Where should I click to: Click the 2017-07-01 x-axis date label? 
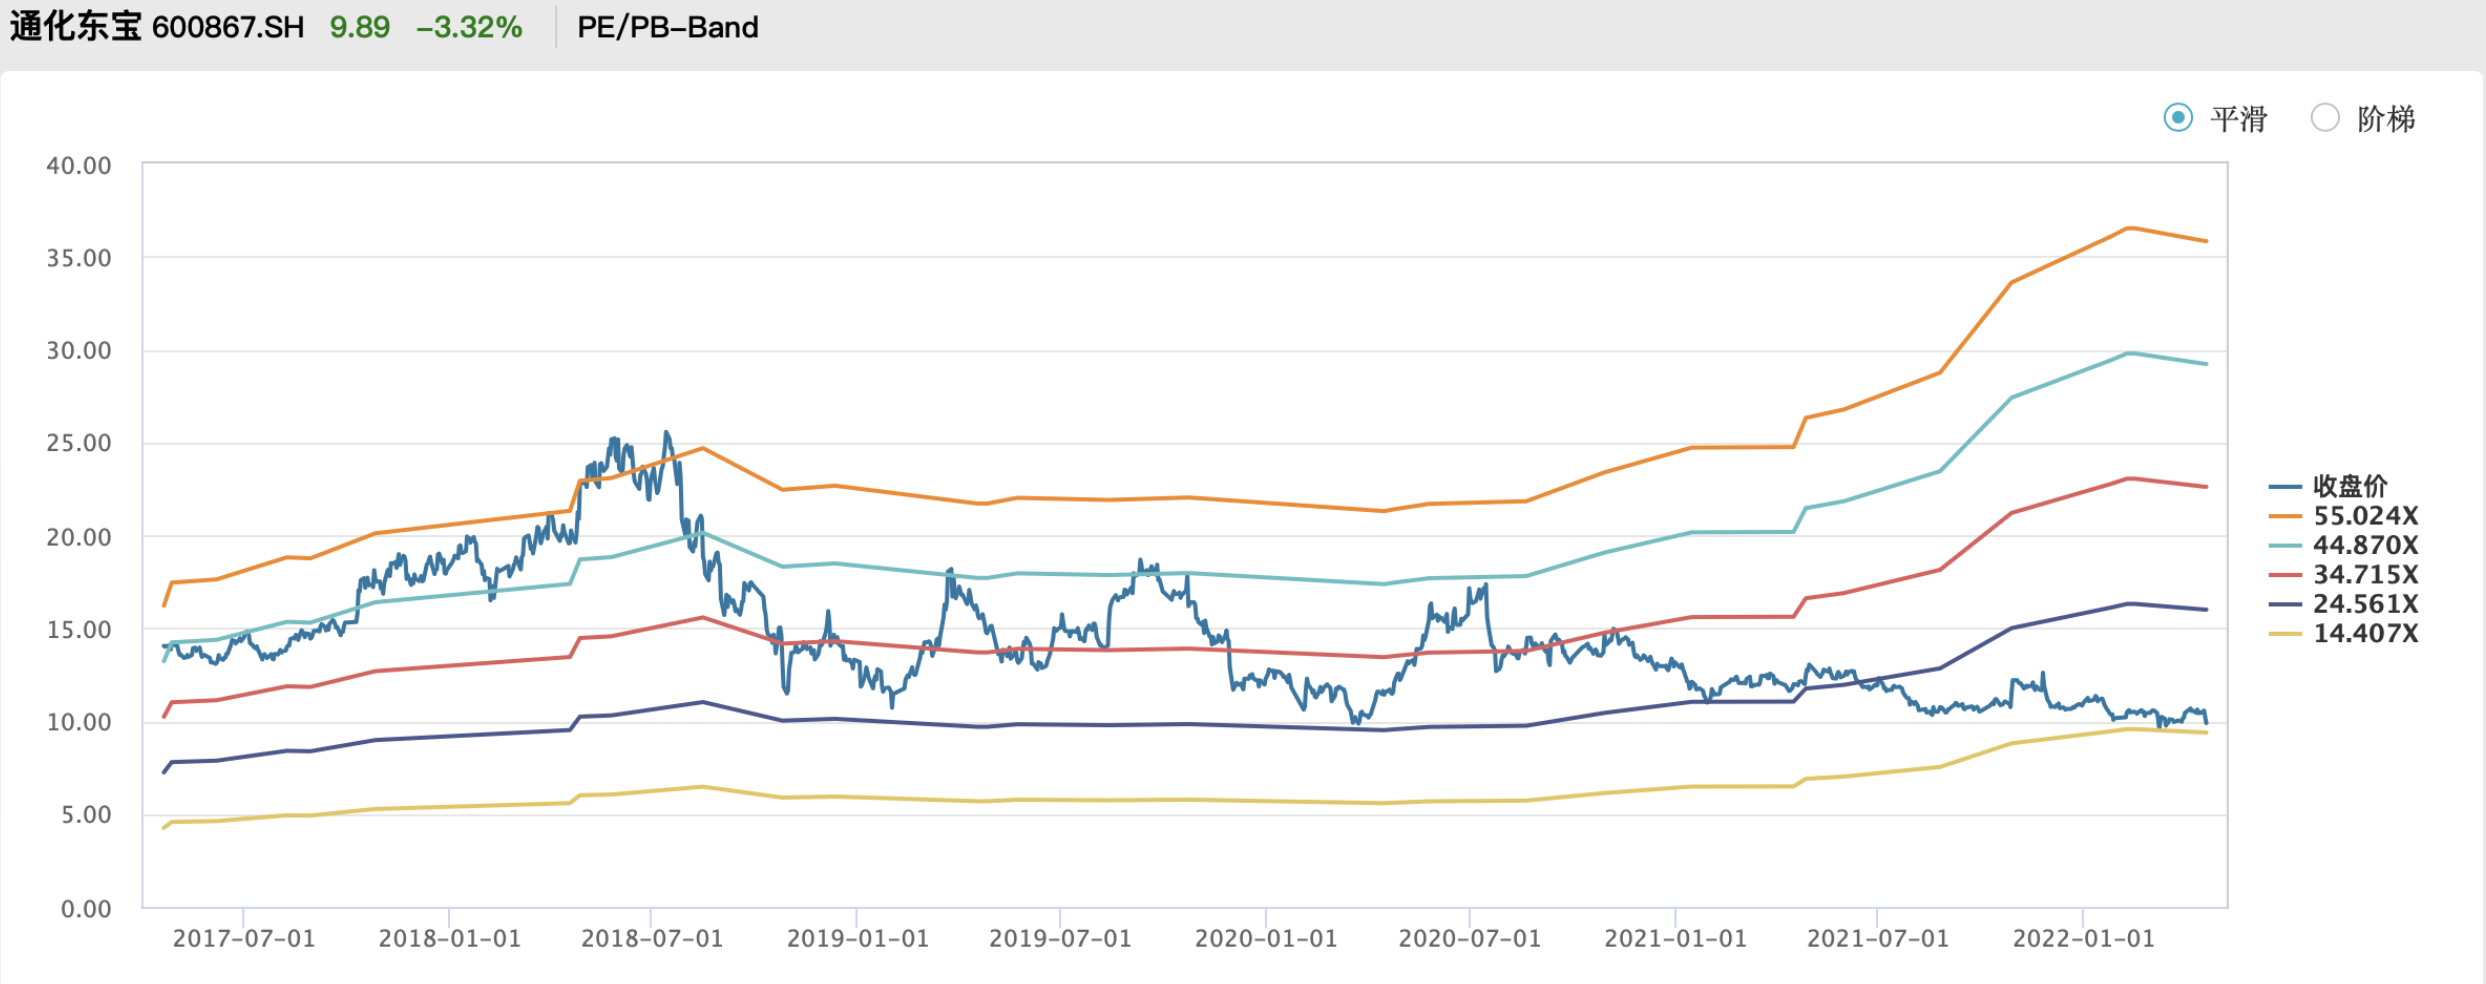[244, 939]
